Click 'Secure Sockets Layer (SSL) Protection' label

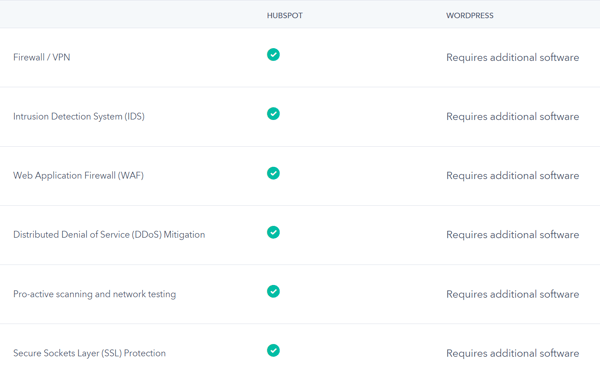pyautogui.click(x=90, y=353)
